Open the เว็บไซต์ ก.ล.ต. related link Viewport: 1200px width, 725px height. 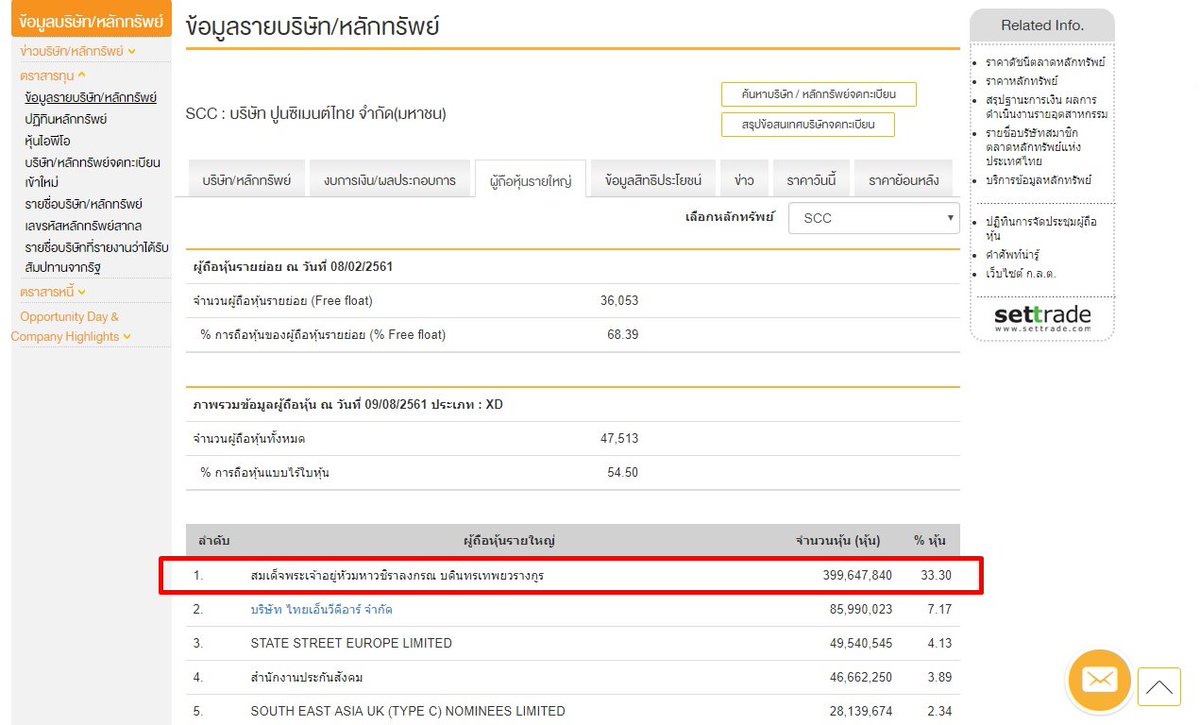click(1020, 273)
